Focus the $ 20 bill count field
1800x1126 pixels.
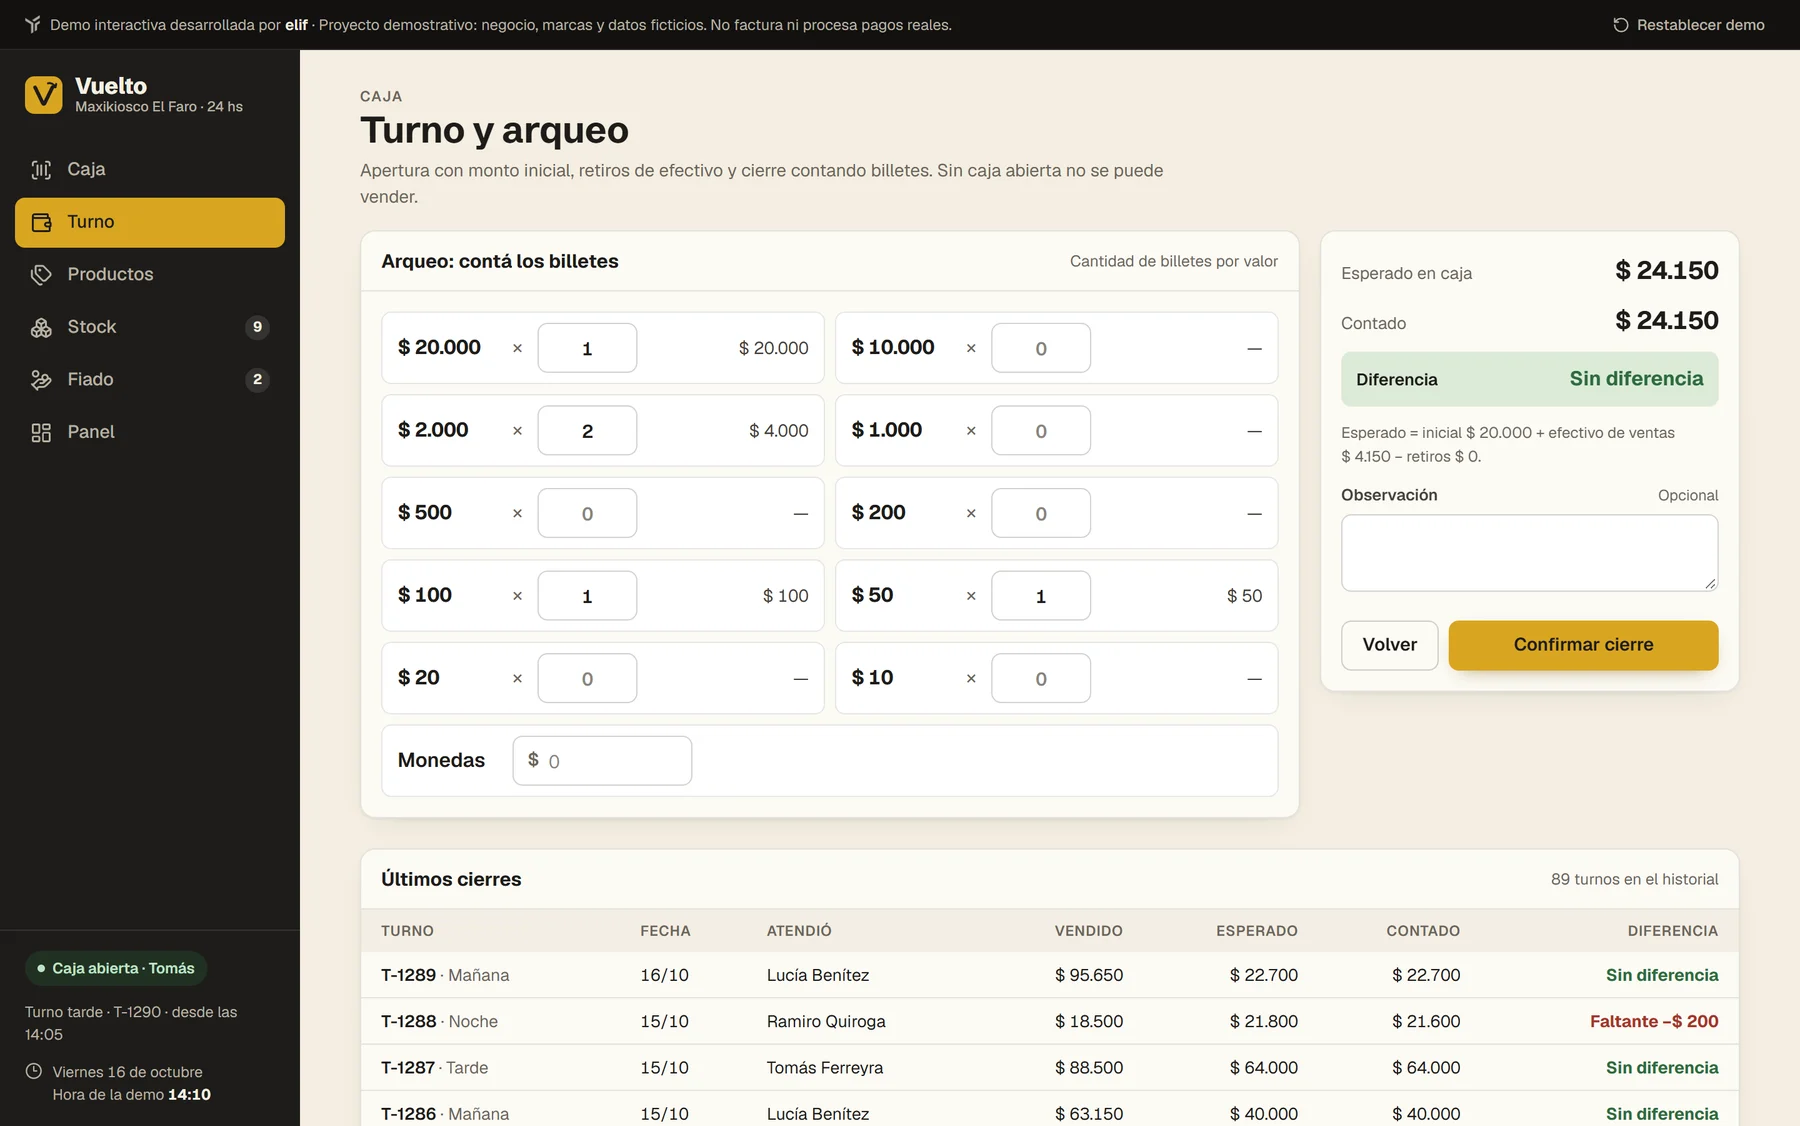click(587, 679)
